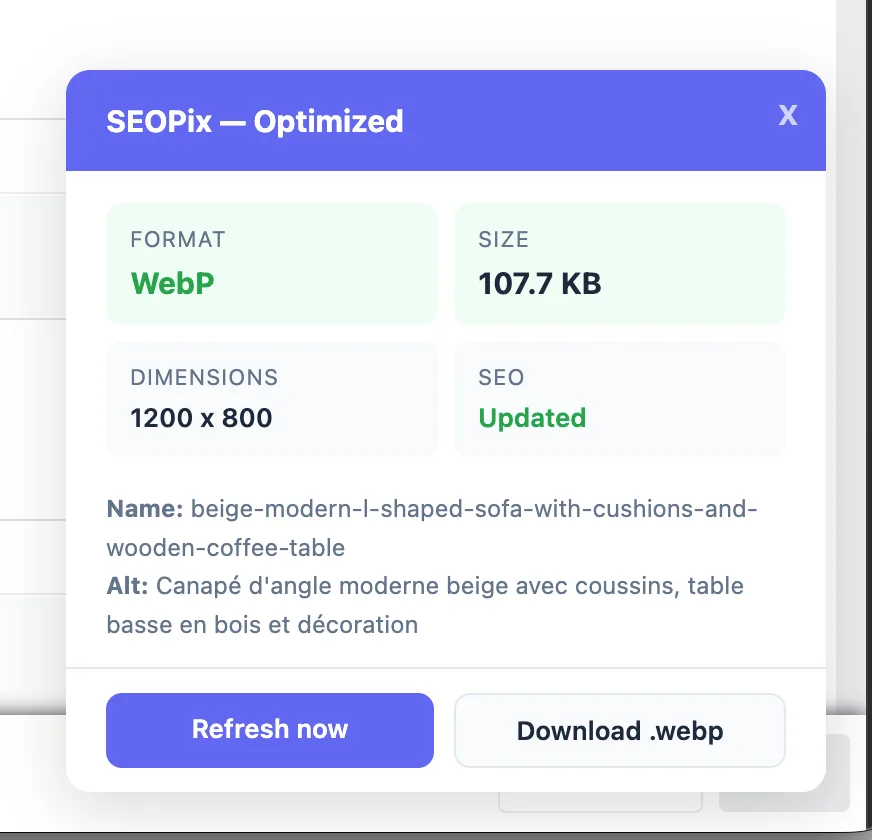The height and width of the screenshot is (840, 872).
Task: Click the Download .webp button
Action: point(619,730)
